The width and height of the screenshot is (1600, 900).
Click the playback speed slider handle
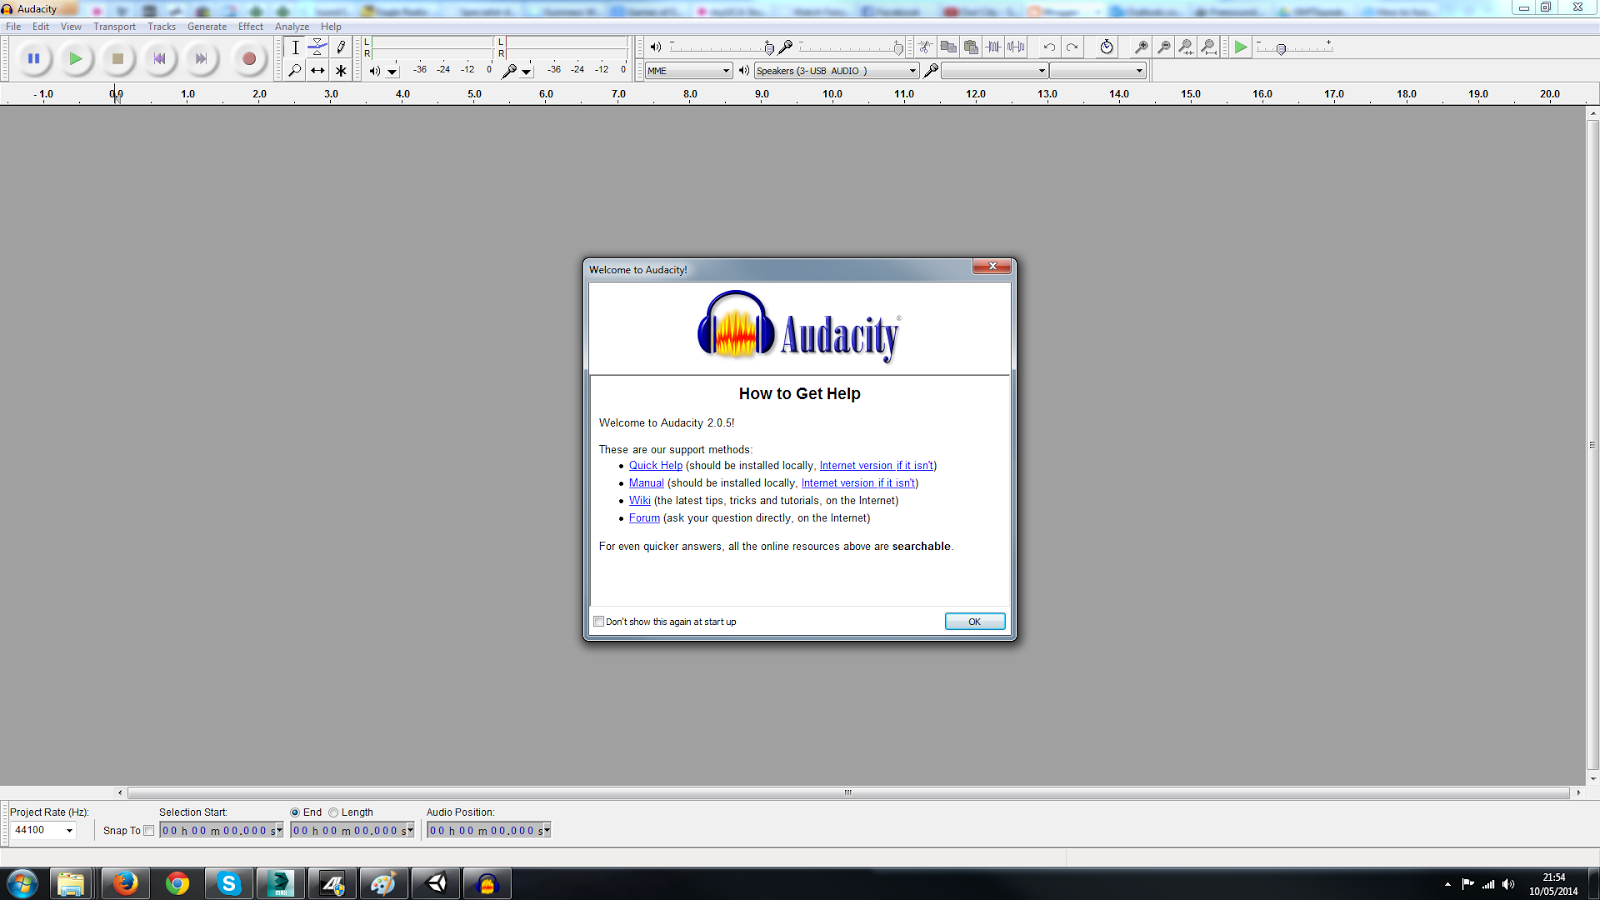tap(1281, 49)
